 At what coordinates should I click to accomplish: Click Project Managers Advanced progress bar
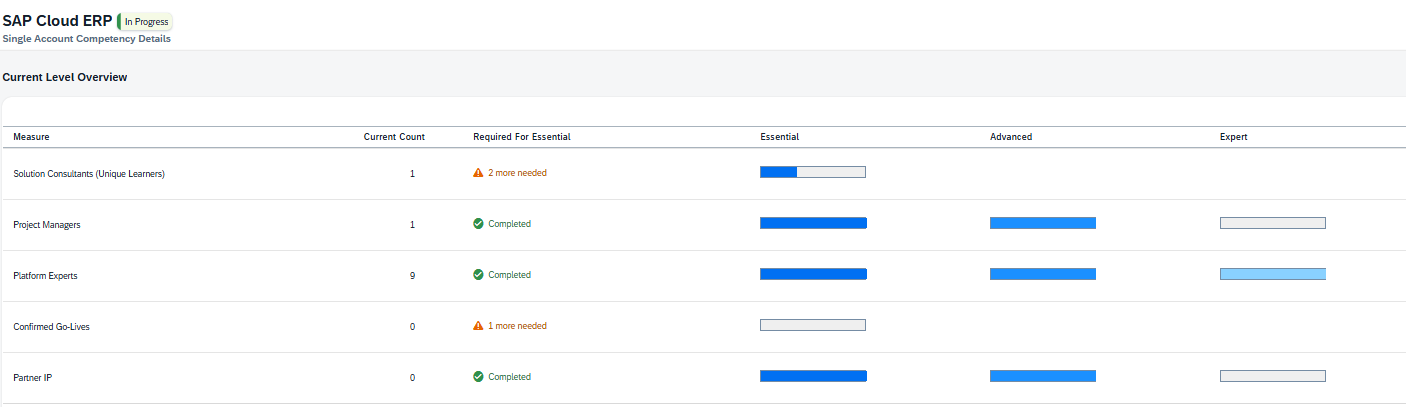pos(1042,223)
